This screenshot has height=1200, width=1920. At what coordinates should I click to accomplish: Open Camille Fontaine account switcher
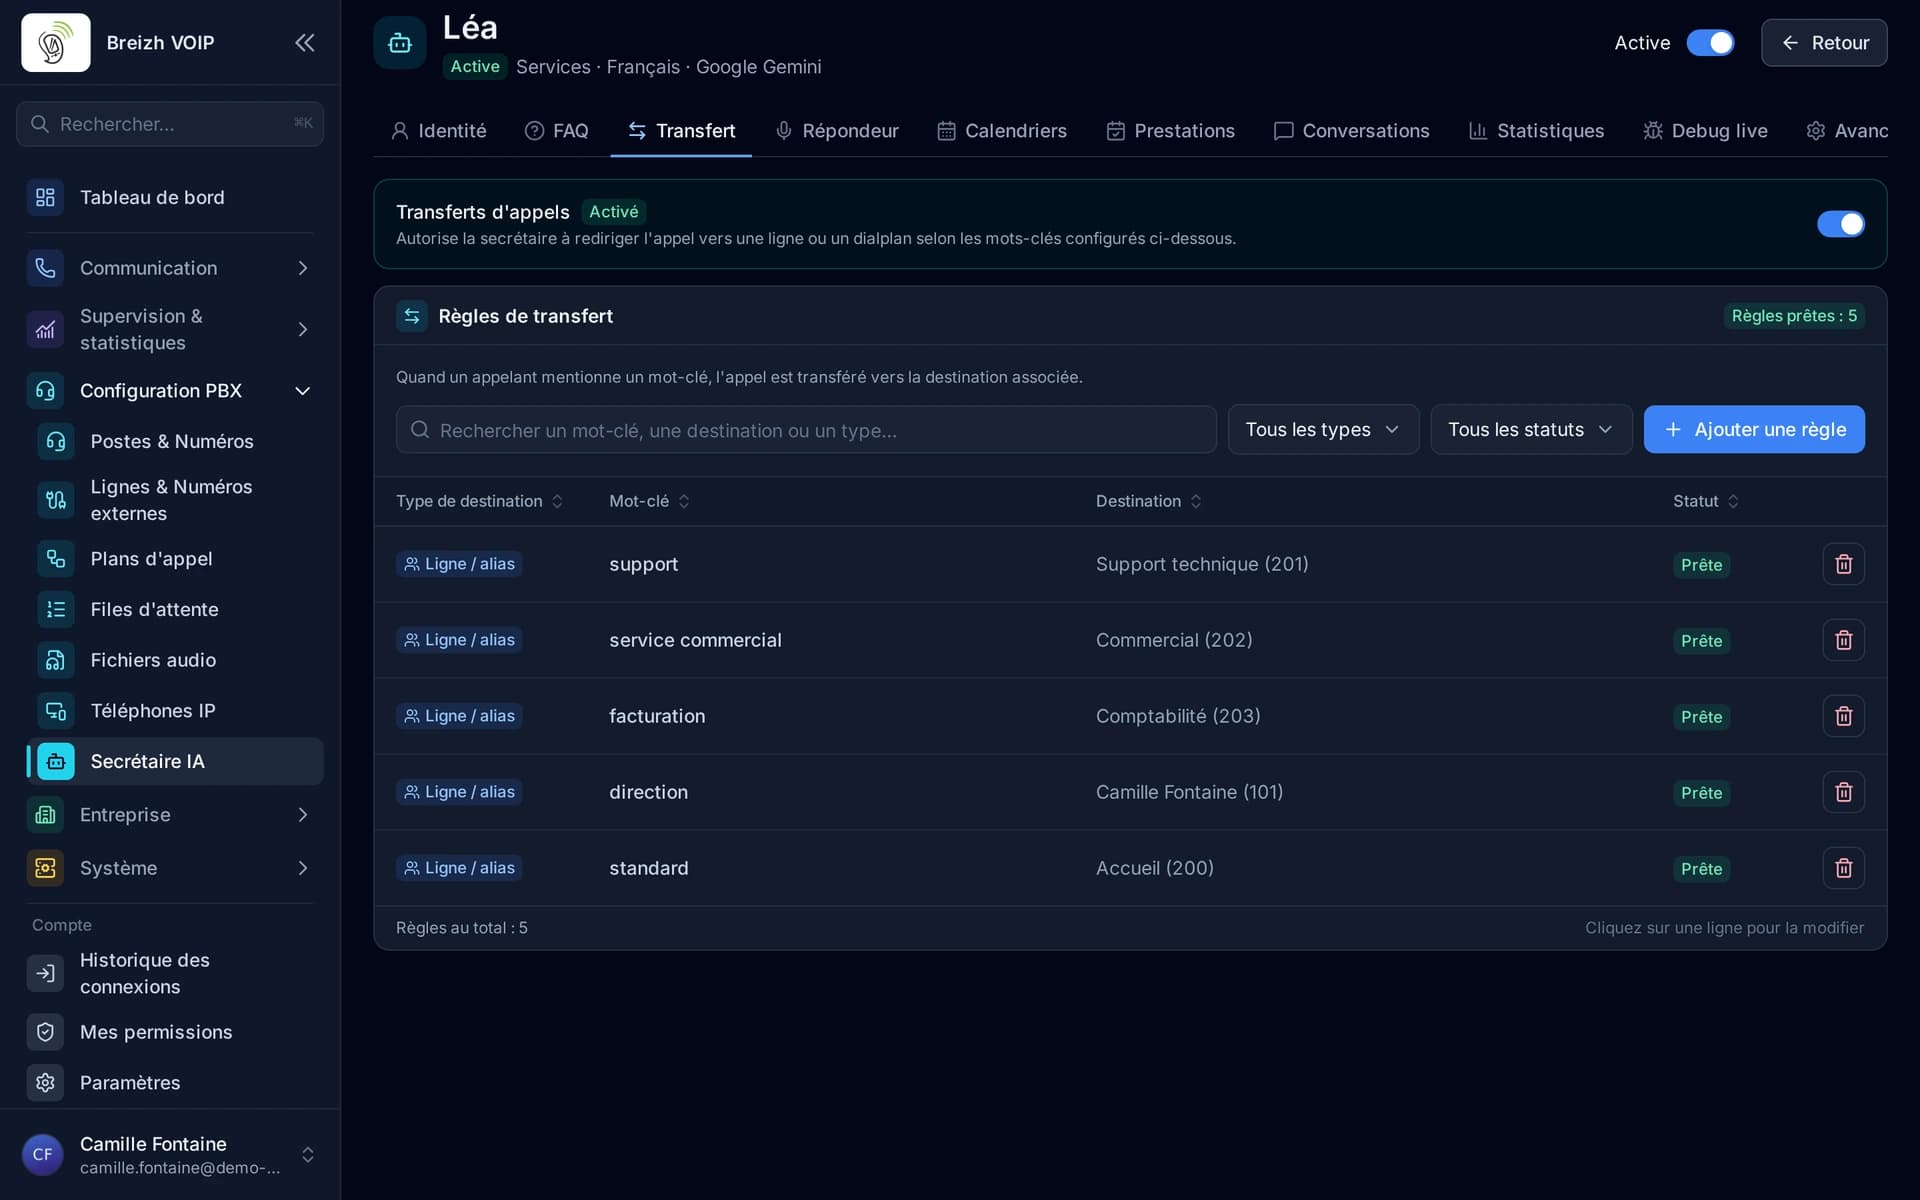(170, 1154)
